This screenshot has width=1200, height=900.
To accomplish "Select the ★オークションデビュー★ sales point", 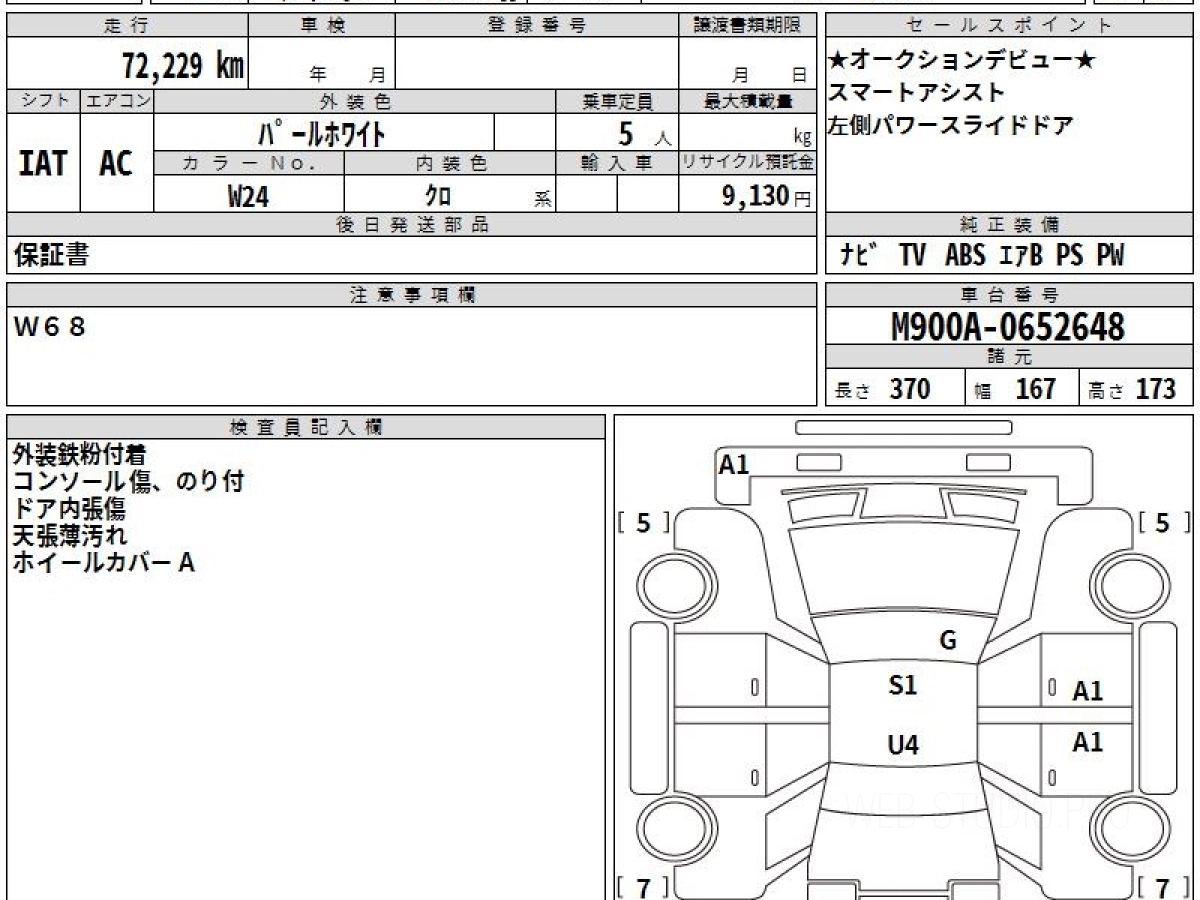I will [x=962, y=60].
